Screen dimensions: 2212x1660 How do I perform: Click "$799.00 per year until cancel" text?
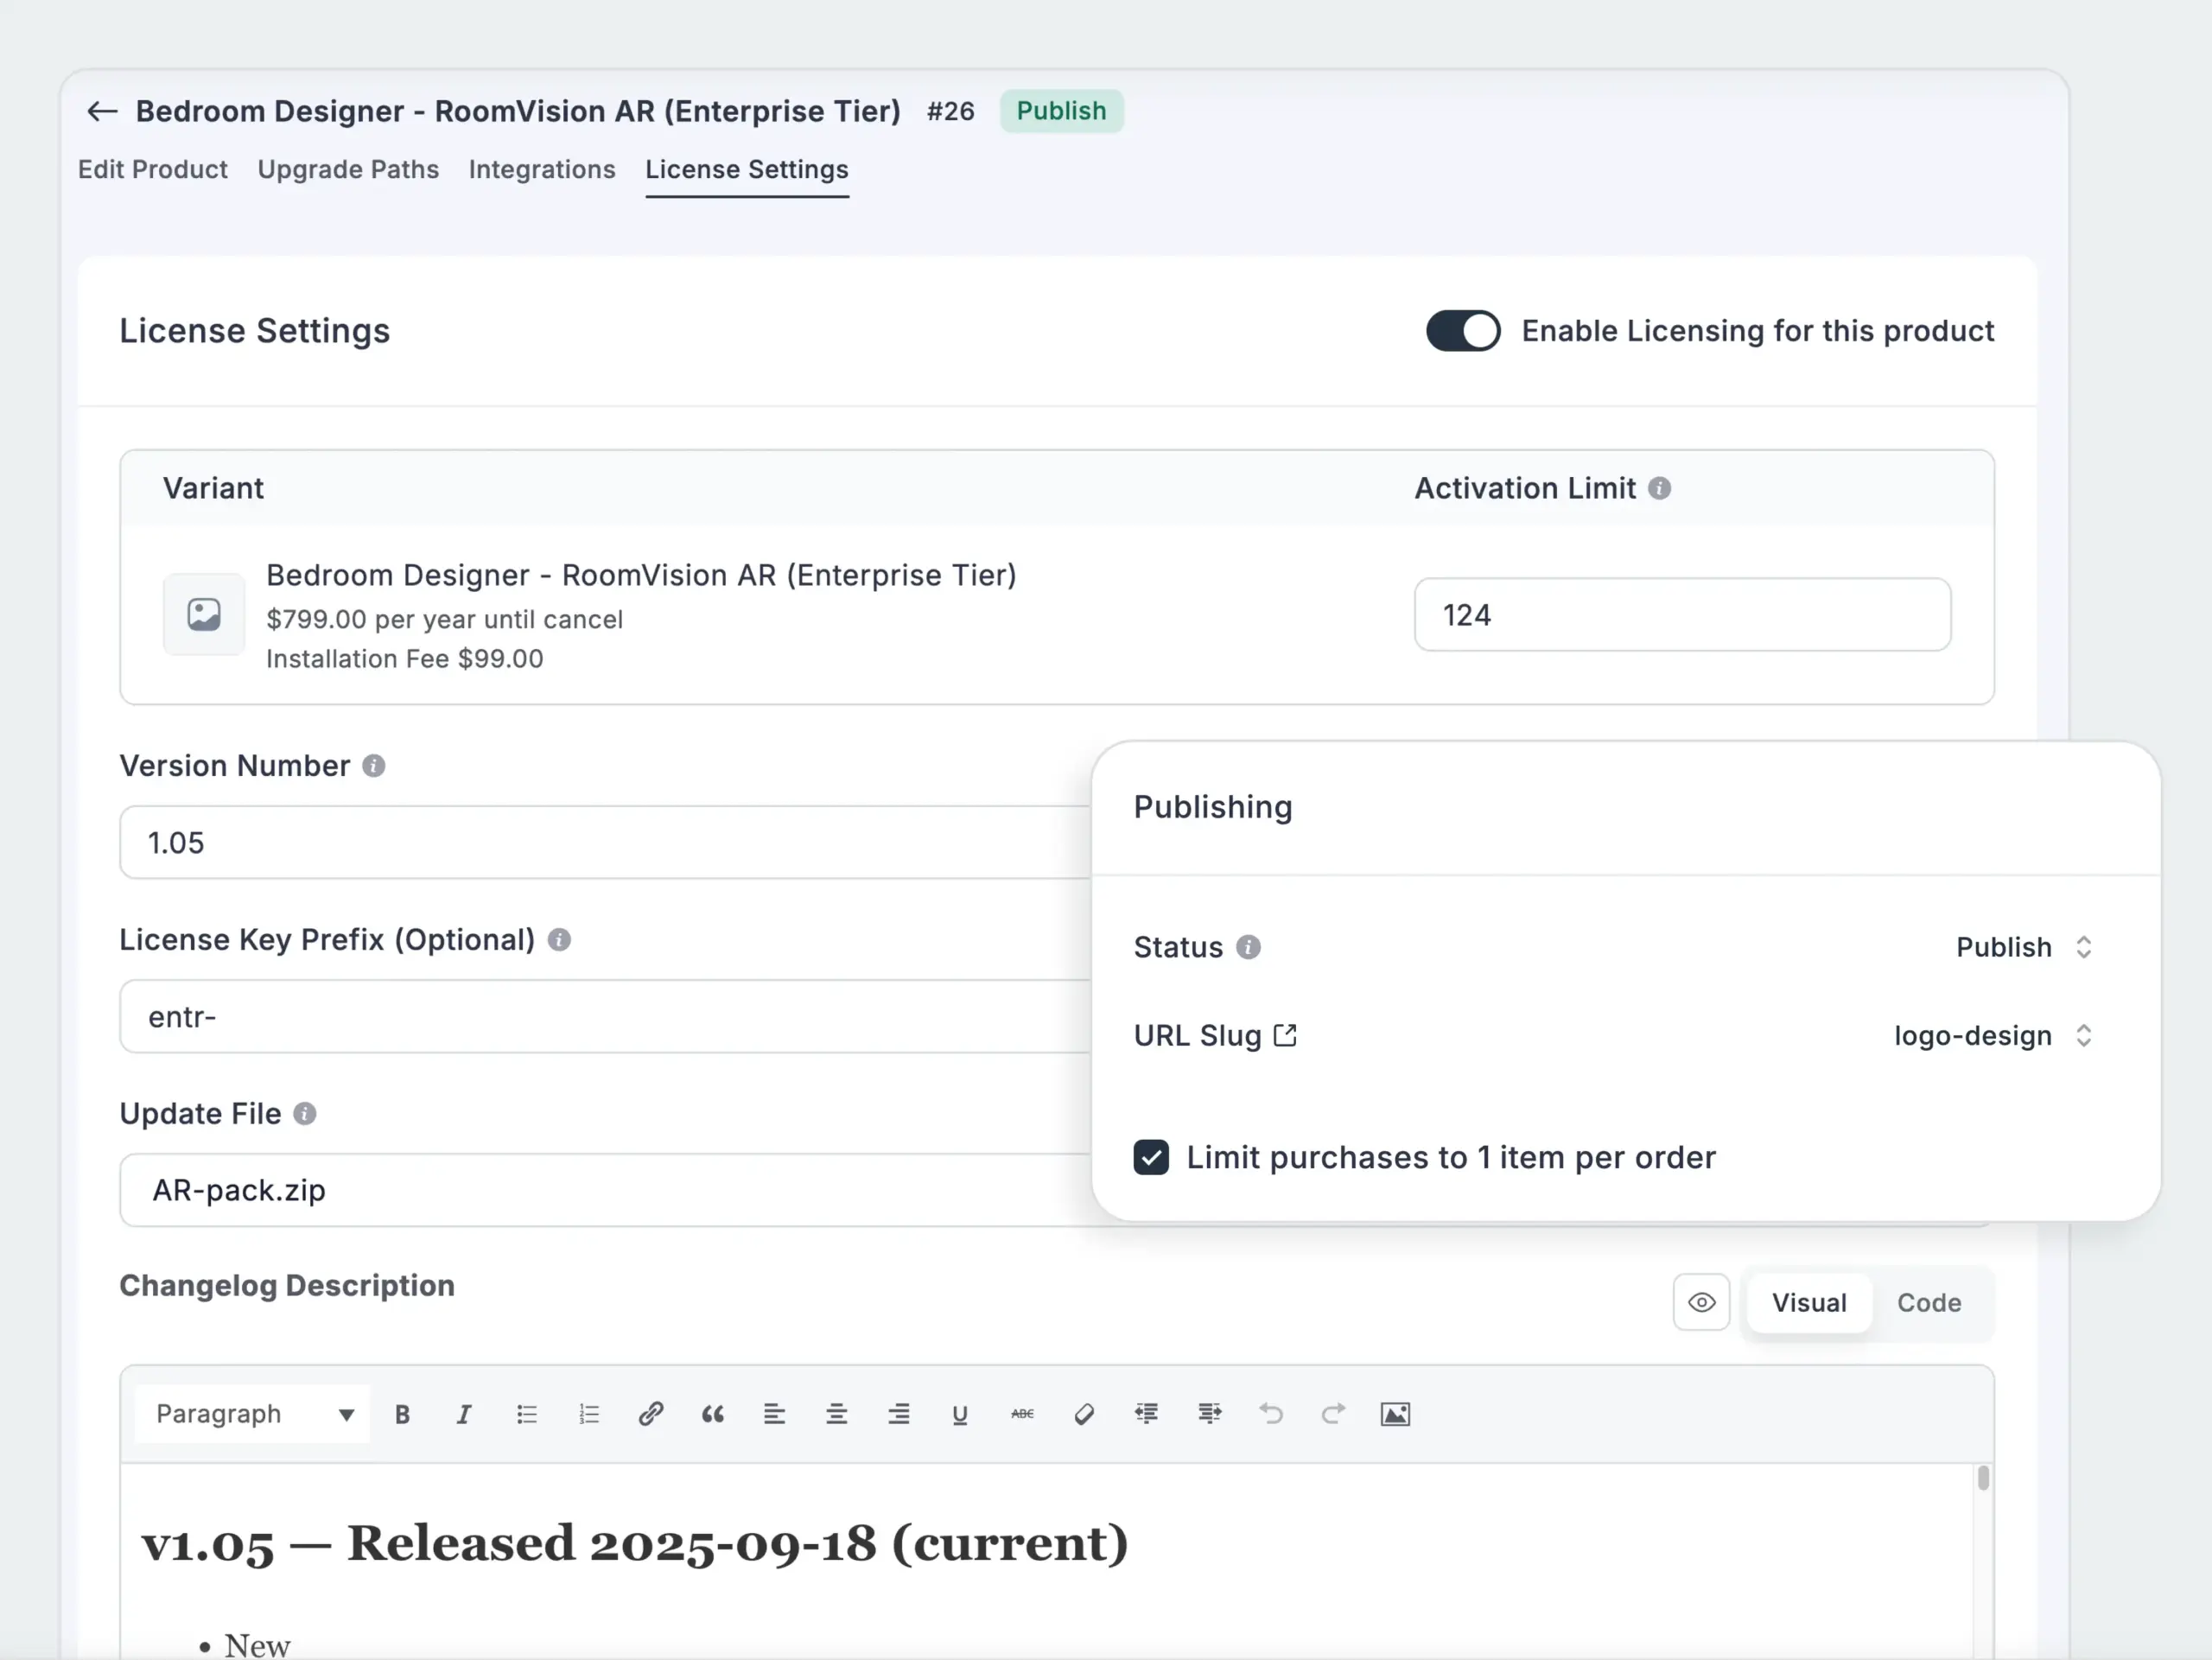444,620
